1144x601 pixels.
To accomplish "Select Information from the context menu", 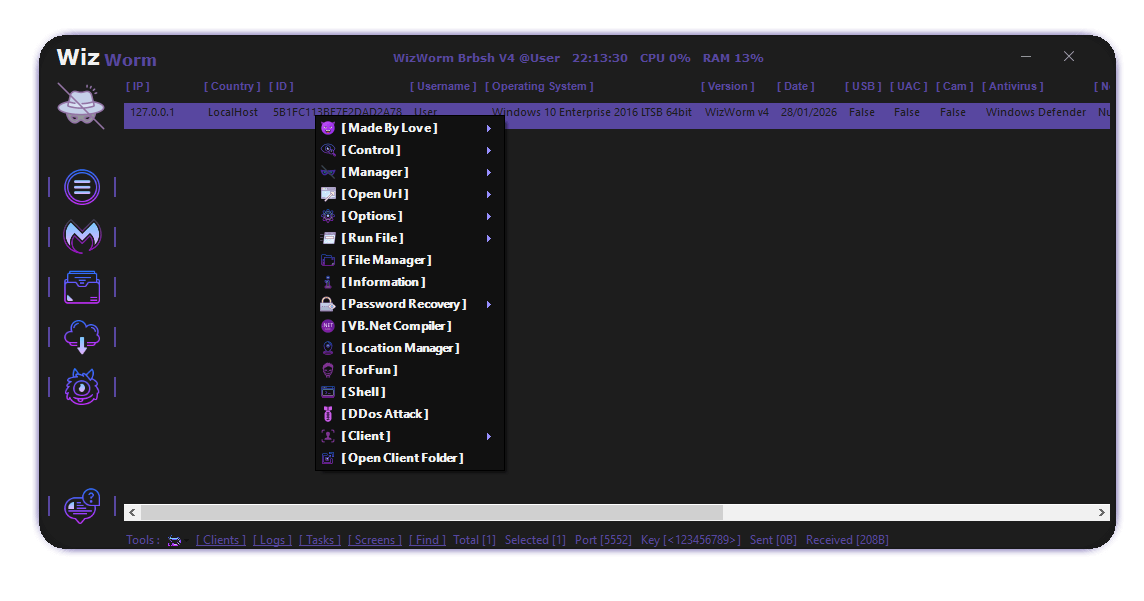I will pos(383,282).
